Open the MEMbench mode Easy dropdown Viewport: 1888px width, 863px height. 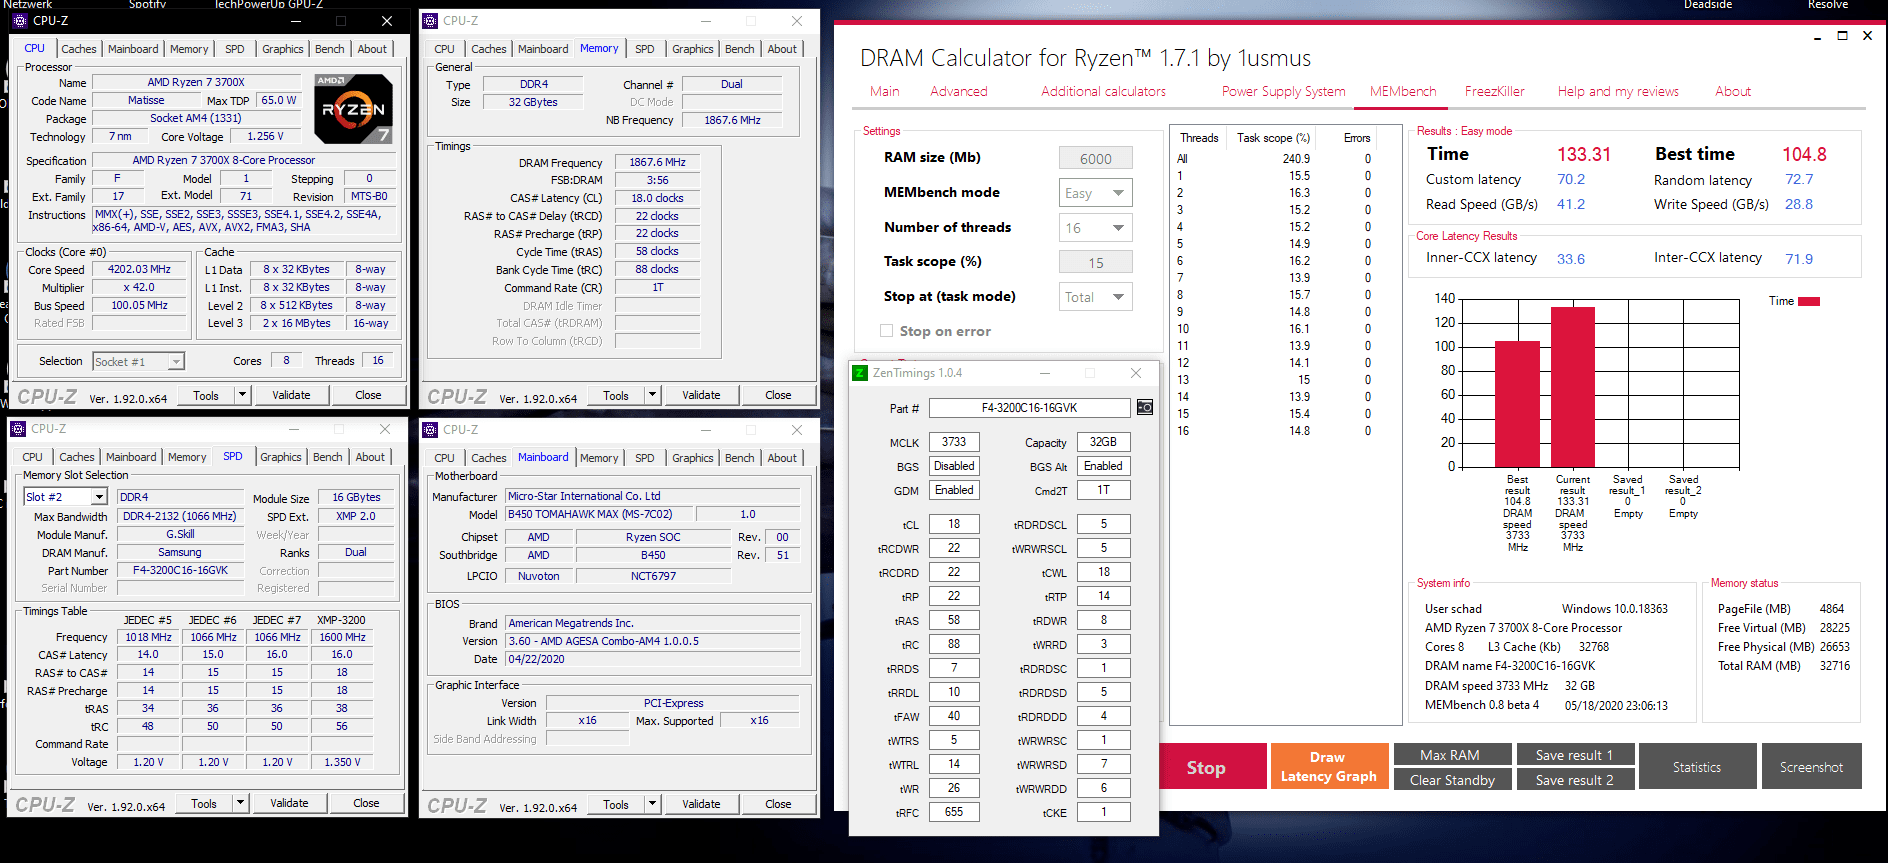[x=1096, y=193]
